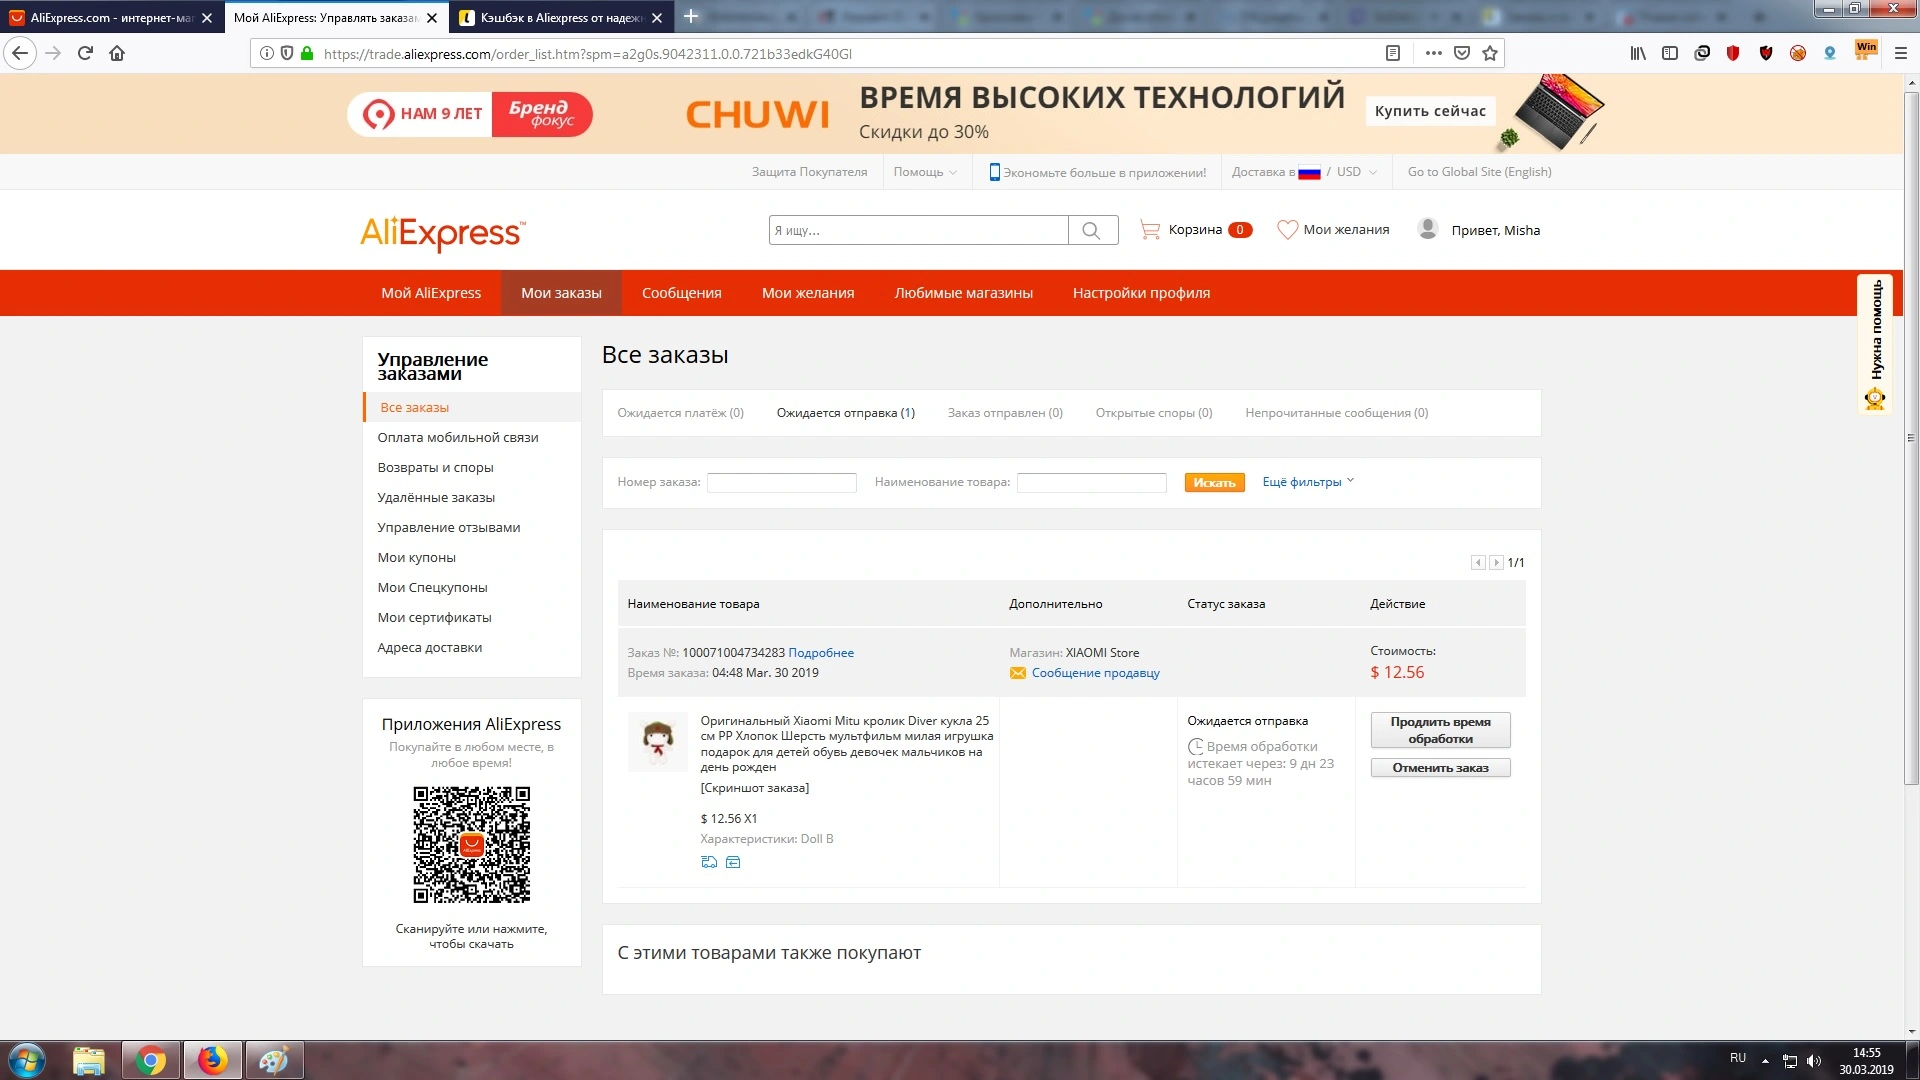
Task: Open Go to Global Site (English)
Action: 1479,172
